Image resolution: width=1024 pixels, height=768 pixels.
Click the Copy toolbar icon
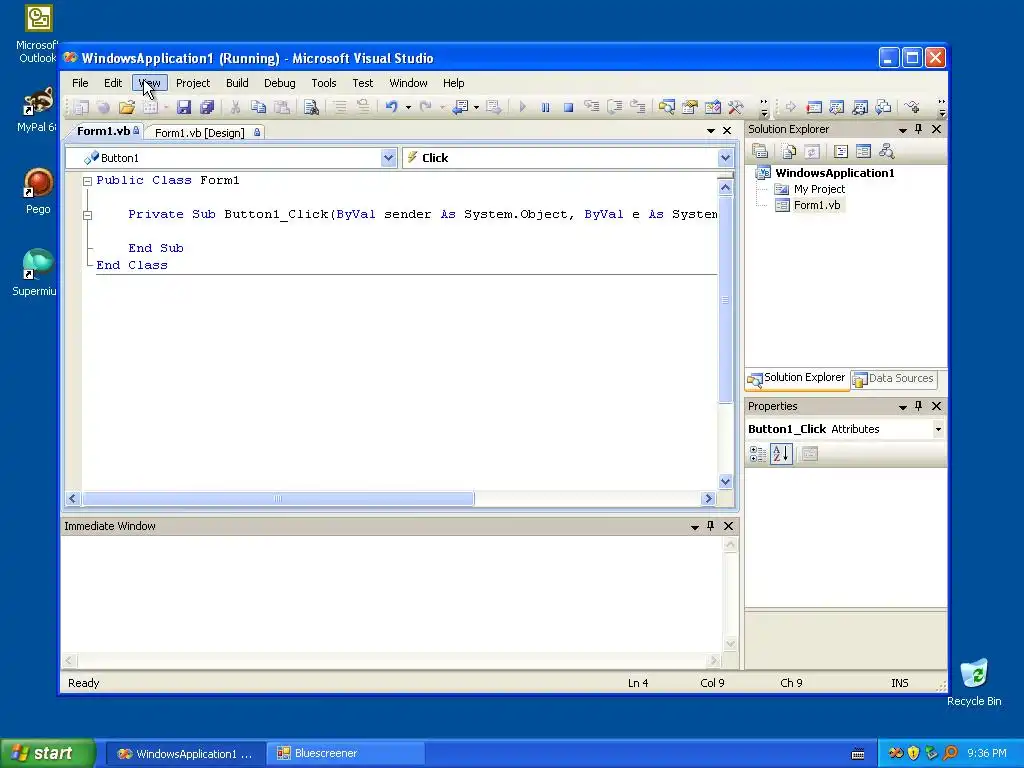[x=259, y=107]
